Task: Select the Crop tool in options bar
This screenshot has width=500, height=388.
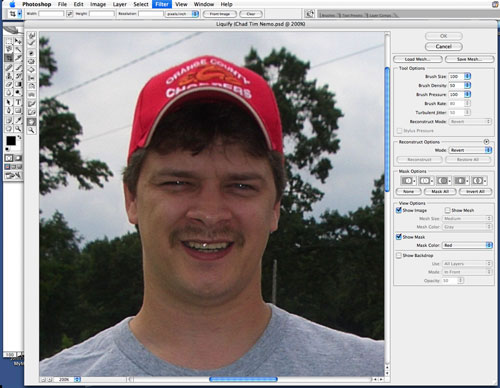Action: tap(12, 14)
